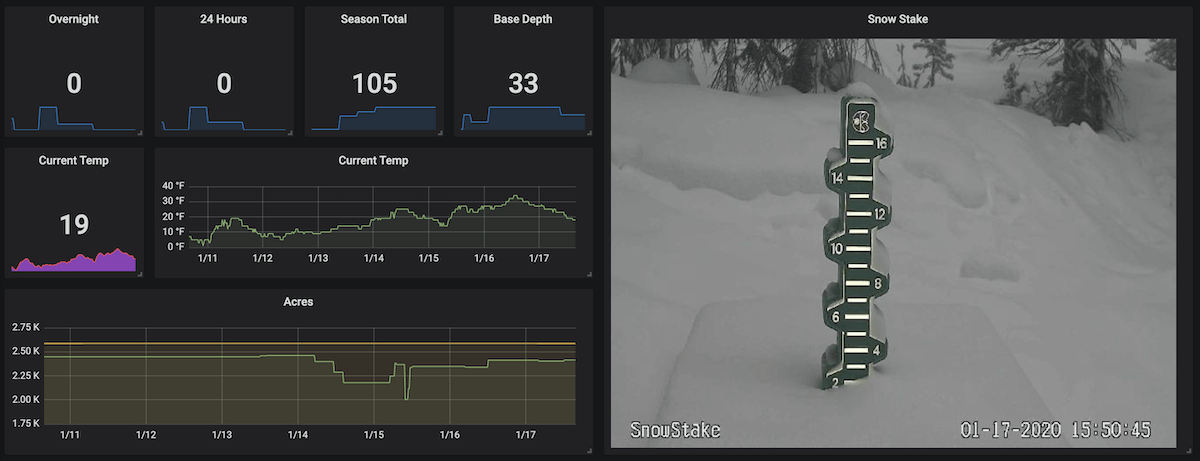Open the Base Depth panel title menu
Screen dimensions: 1200x461
[523, 20]
